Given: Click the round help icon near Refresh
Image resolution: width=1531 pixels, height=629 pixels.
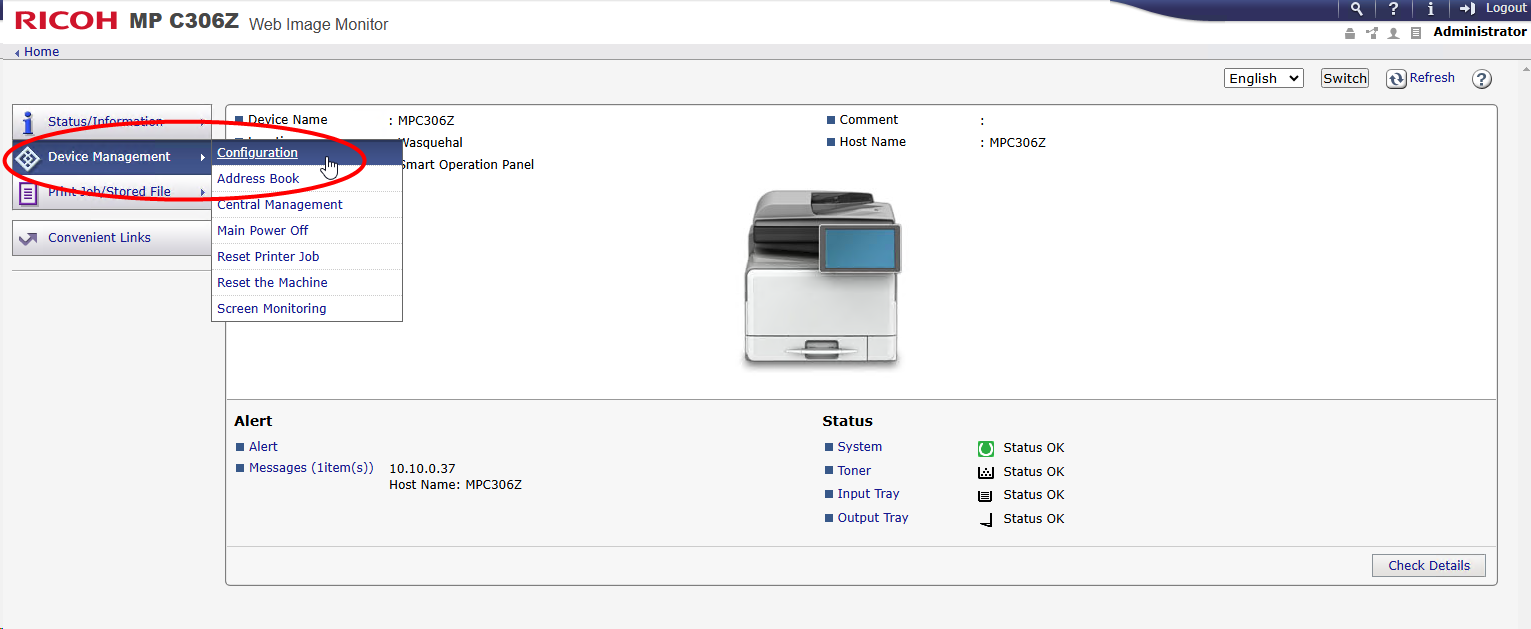Looking at the screenshot, I should click(x=1482, y=79).
